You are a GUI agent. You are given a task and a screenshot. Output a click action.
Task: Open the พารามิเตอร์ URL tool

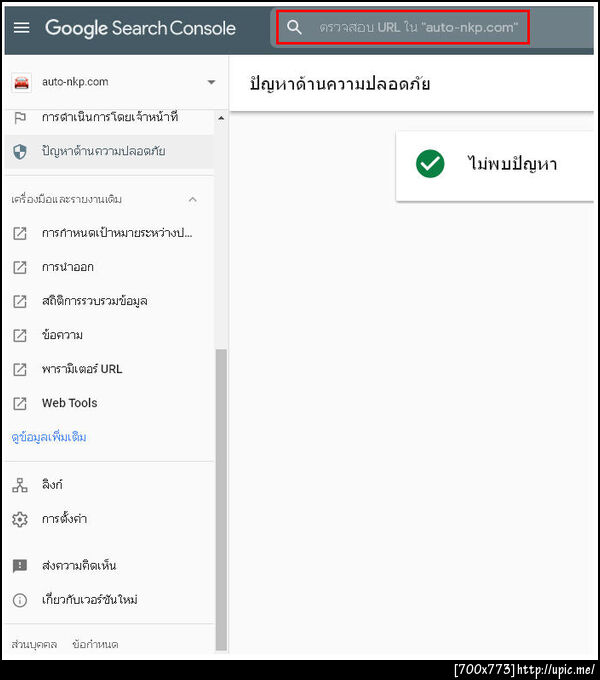pos(82,369)
